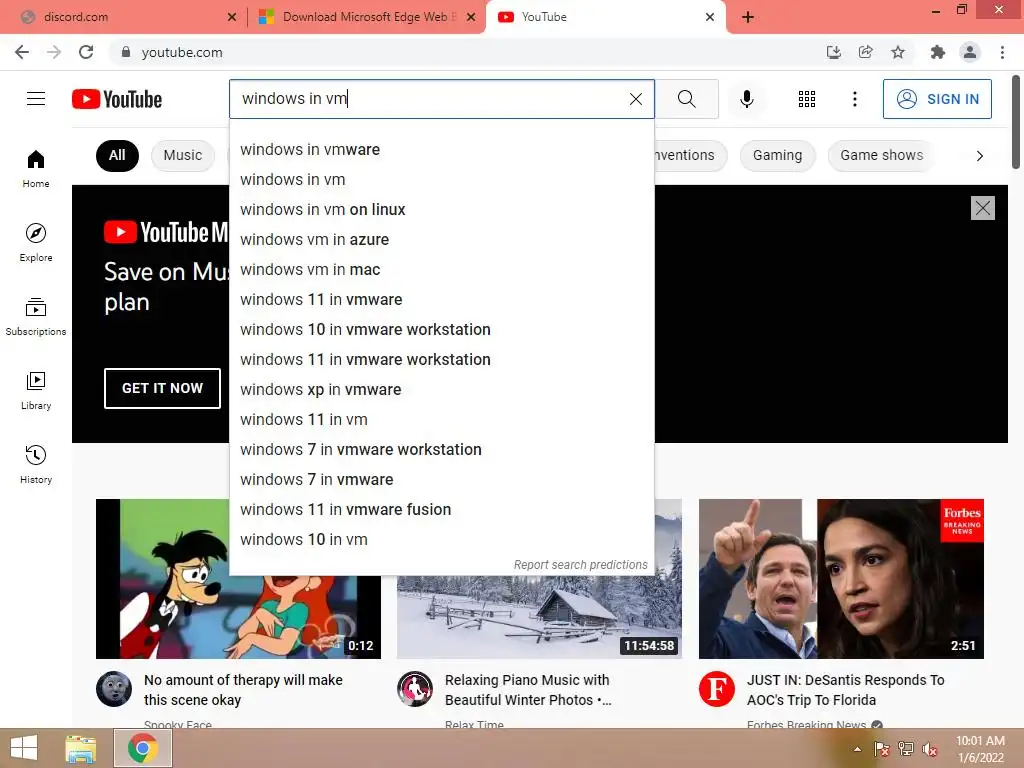Choose suggestion "windows 10 in vm"
1024x768 pixels.
[441, 539]
